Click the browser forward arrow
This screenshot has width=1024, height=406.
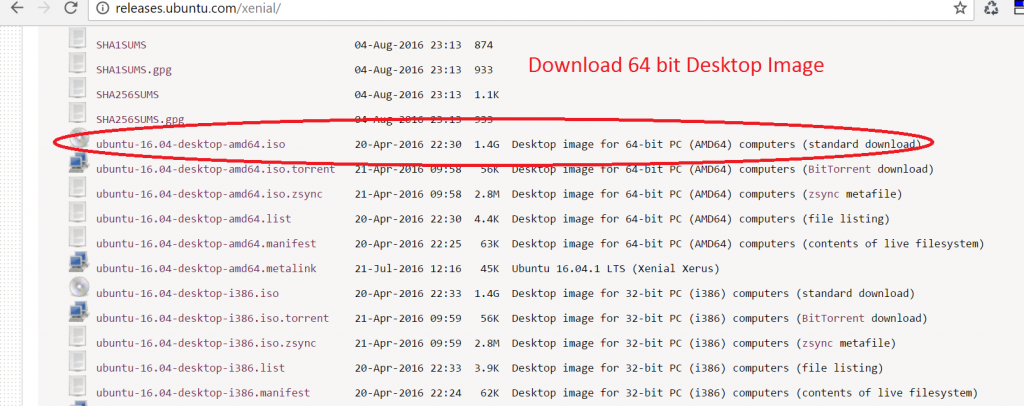tap(46, 8)
